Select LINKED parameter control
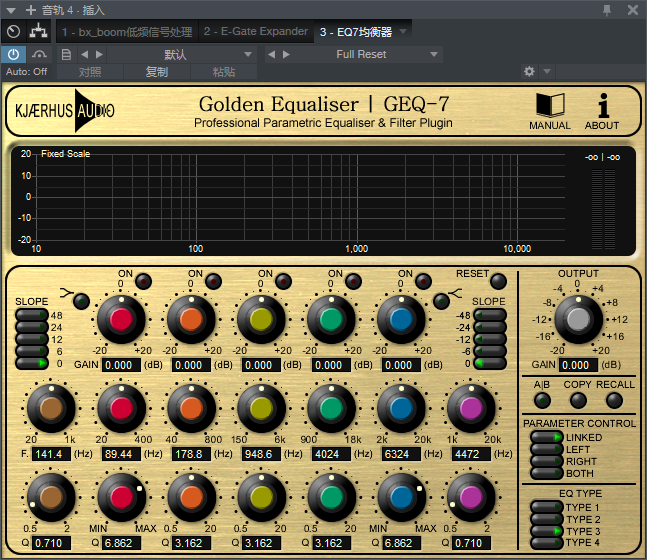 point(547,437)
